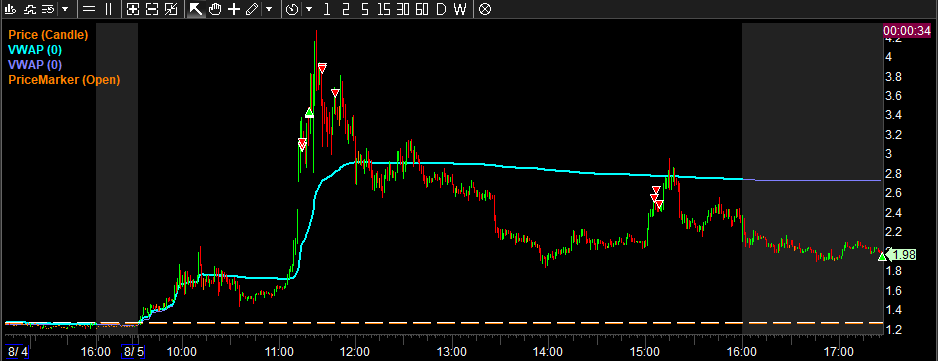Screen dimensions: 938x361
Task: Click the green buy marker near price 3.4
Action: [x=309, y=112]
